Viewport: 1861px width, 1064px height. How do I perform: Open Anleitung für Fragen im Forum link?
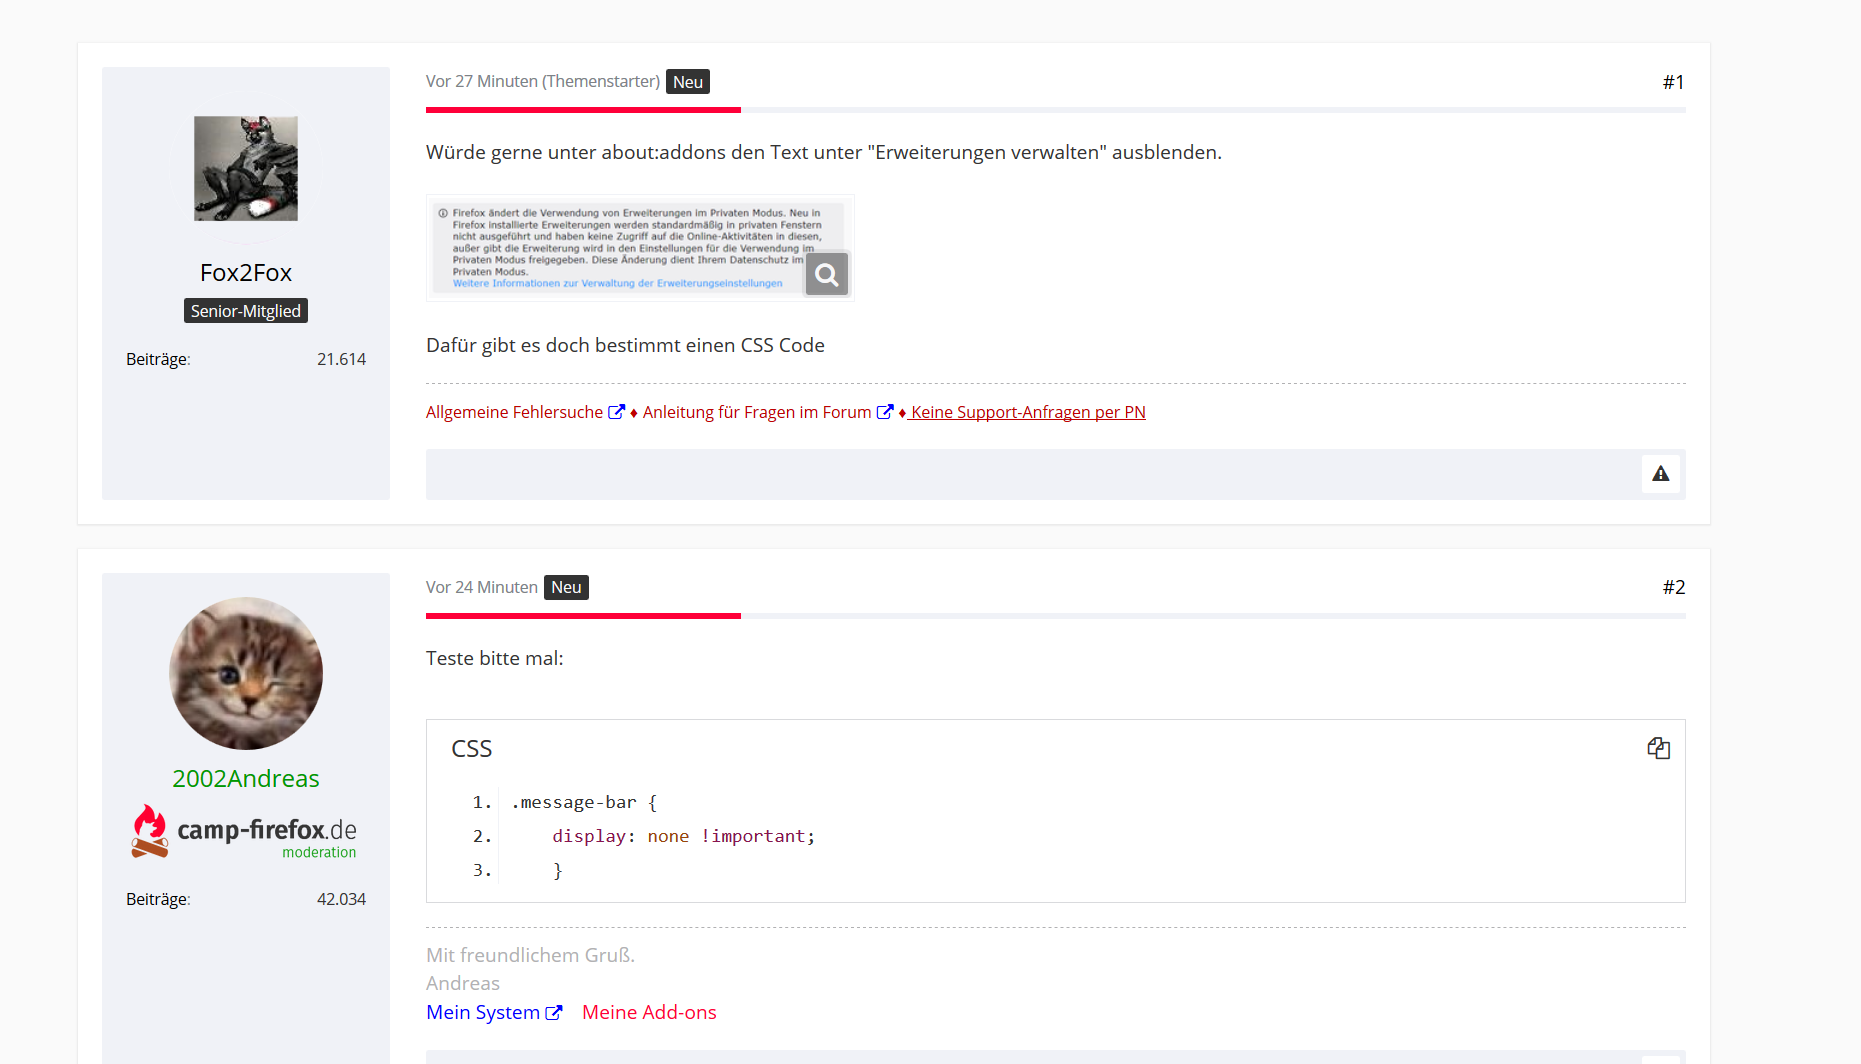coord(757,412)
